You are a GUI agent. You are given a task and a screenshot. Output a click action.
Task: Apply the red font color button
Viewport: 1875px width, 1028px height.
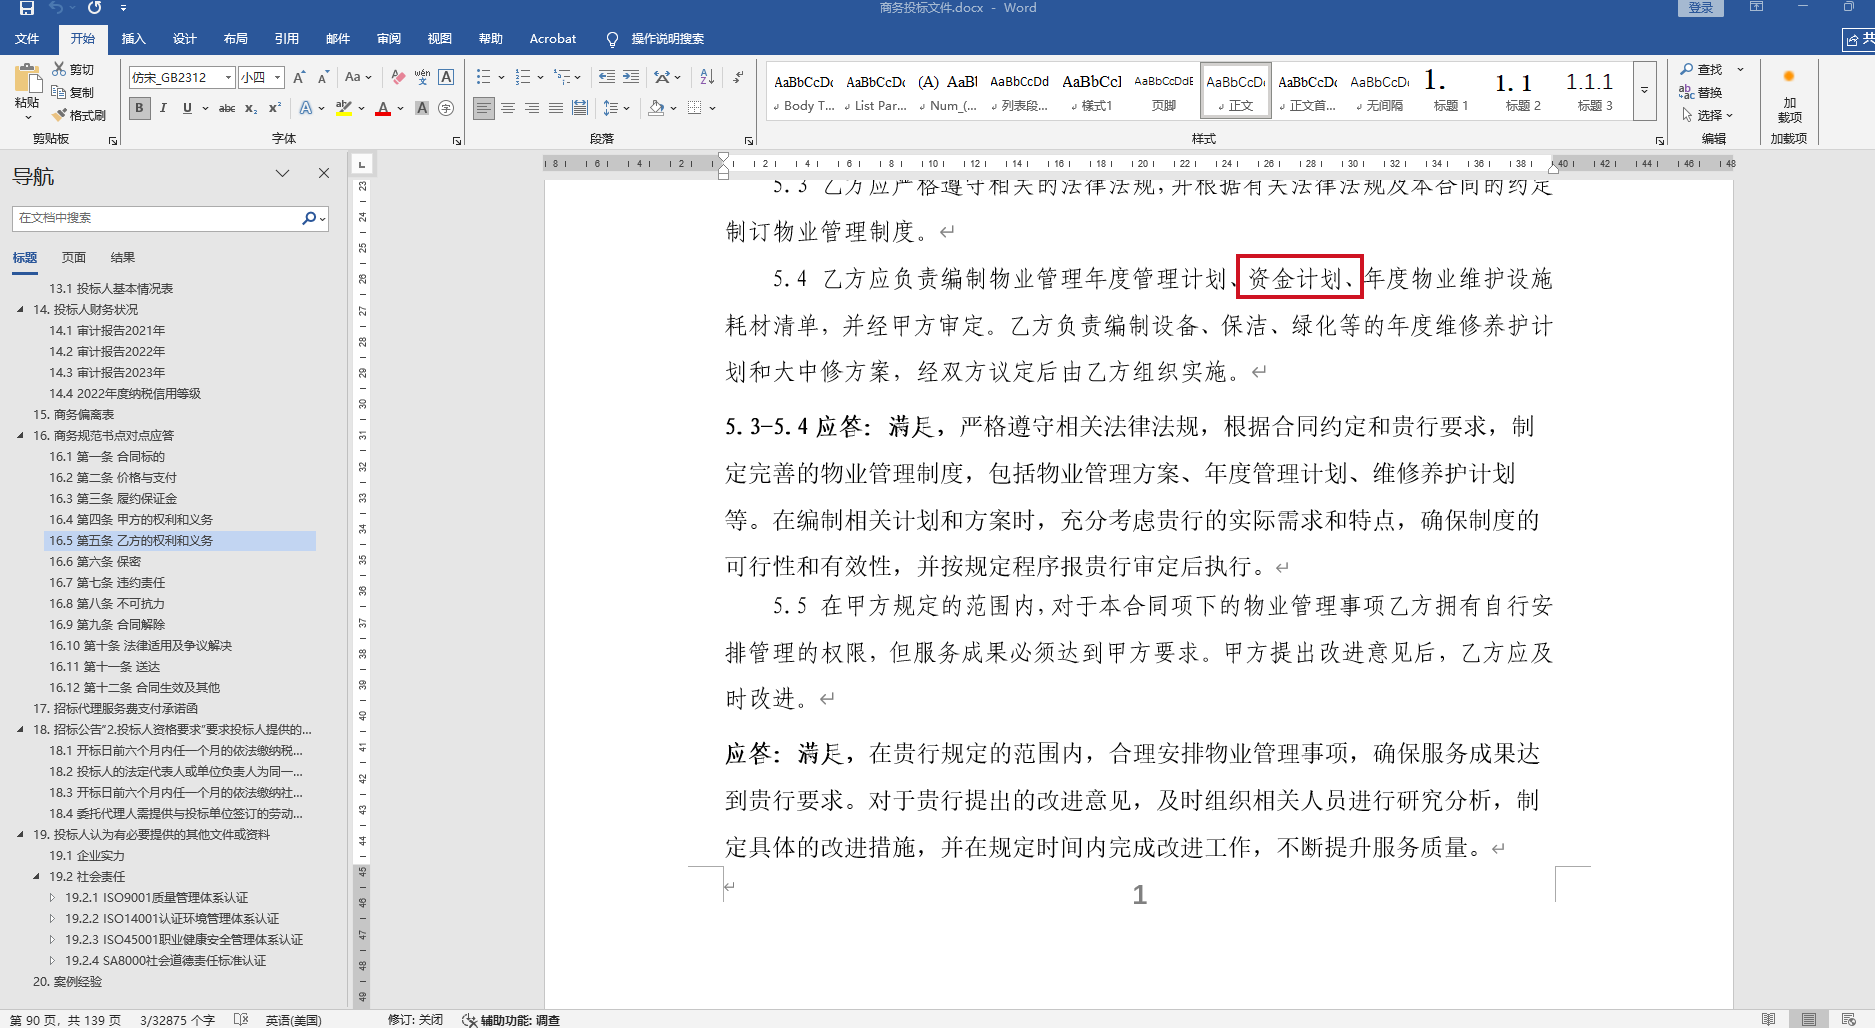point(383,108)
